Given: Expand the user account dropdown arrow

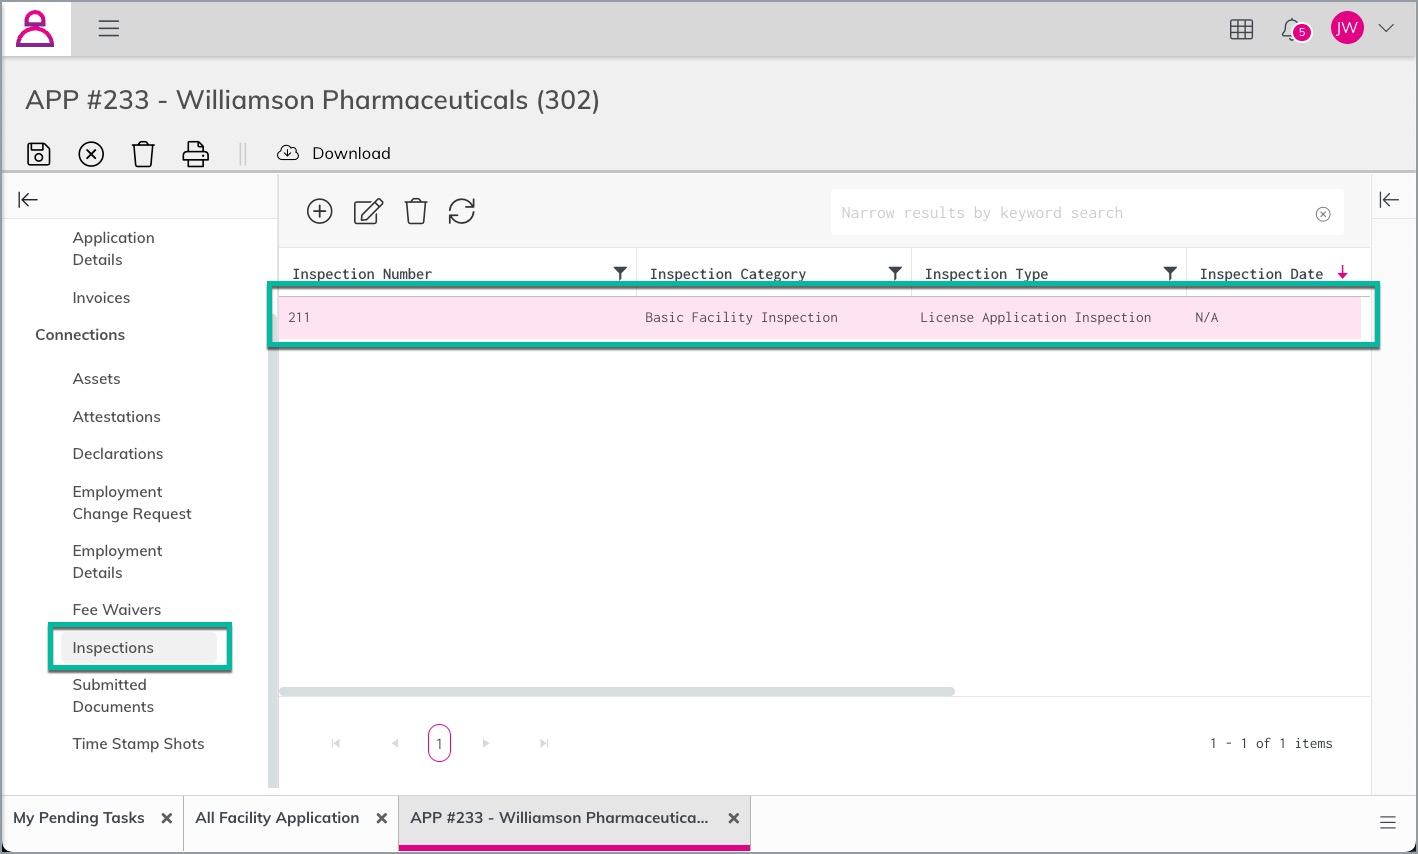Looking at the screenshot, I should pos(1386,28).
